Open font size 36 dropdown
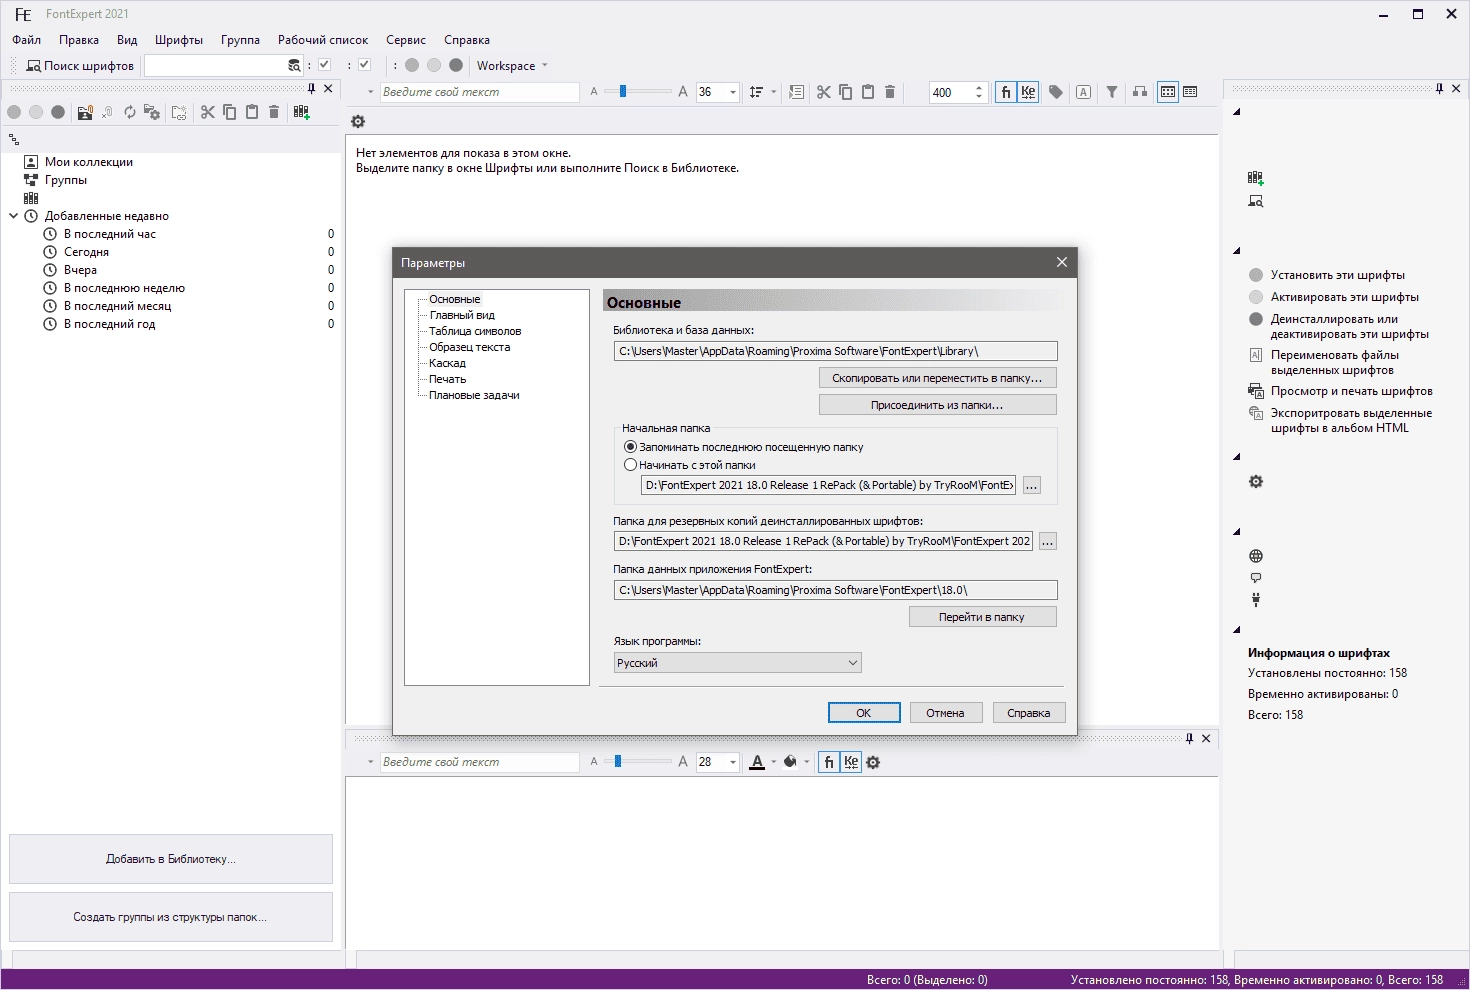This screenshot has height=990, width=1470. point(732,92)
